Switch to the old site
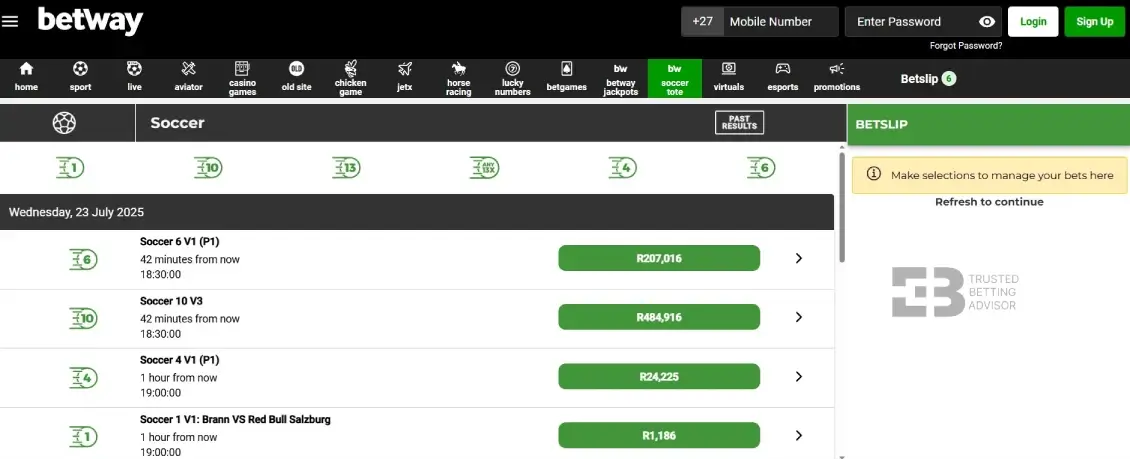Viewport: 1130px width, 459px height. [x=296, y=78]
